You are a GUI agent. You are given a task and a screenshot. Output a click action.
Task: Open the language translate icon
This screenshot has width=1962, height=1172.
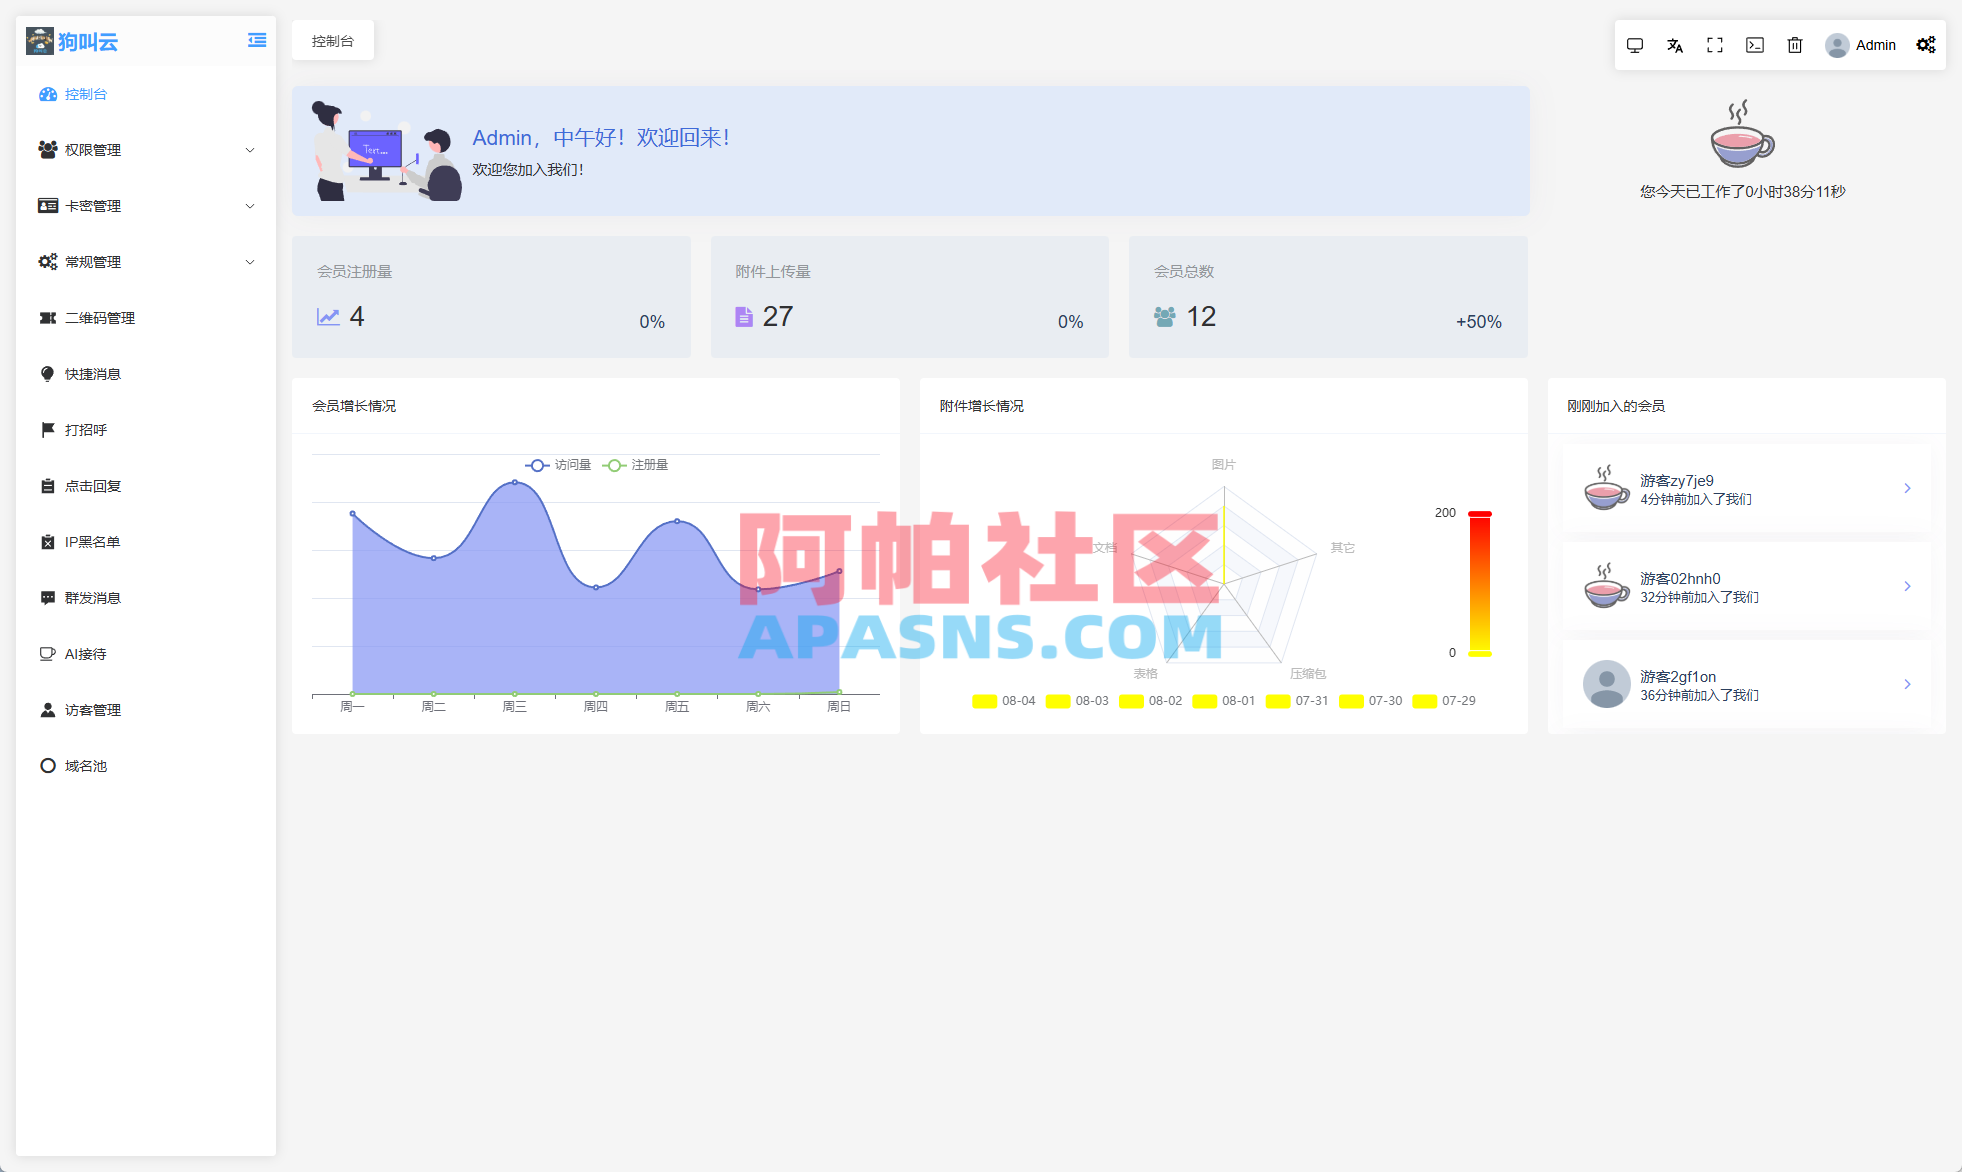1675,45
